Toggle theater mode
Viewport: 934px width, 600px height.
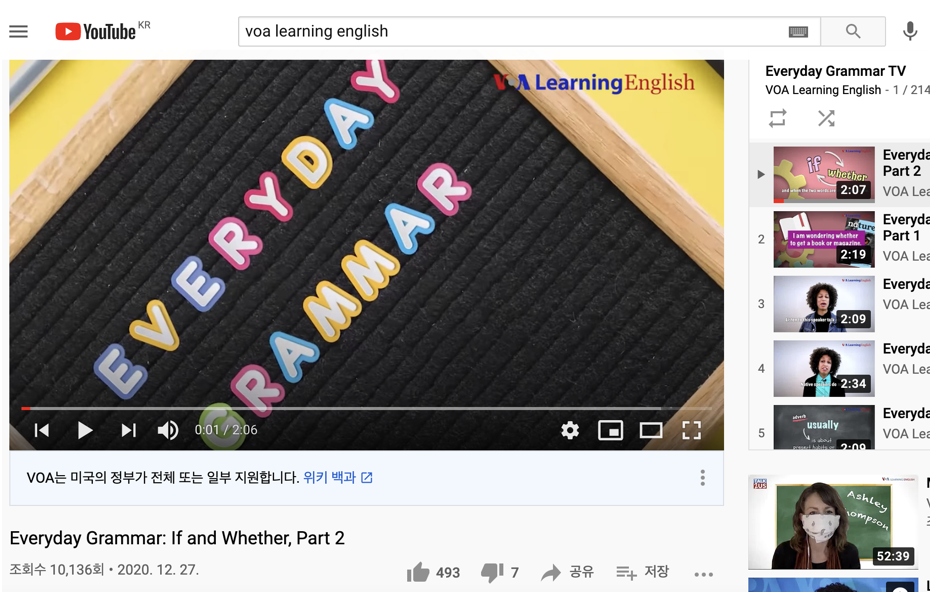click(x=651, y=430)
